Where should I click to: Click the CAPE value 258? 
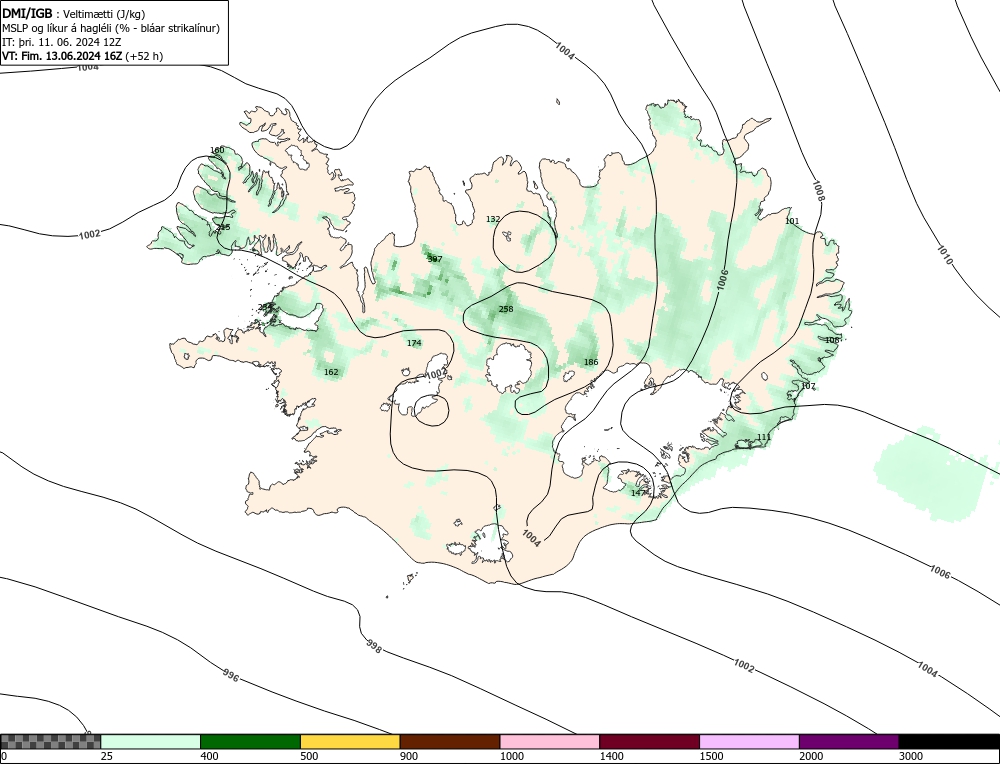506,309
